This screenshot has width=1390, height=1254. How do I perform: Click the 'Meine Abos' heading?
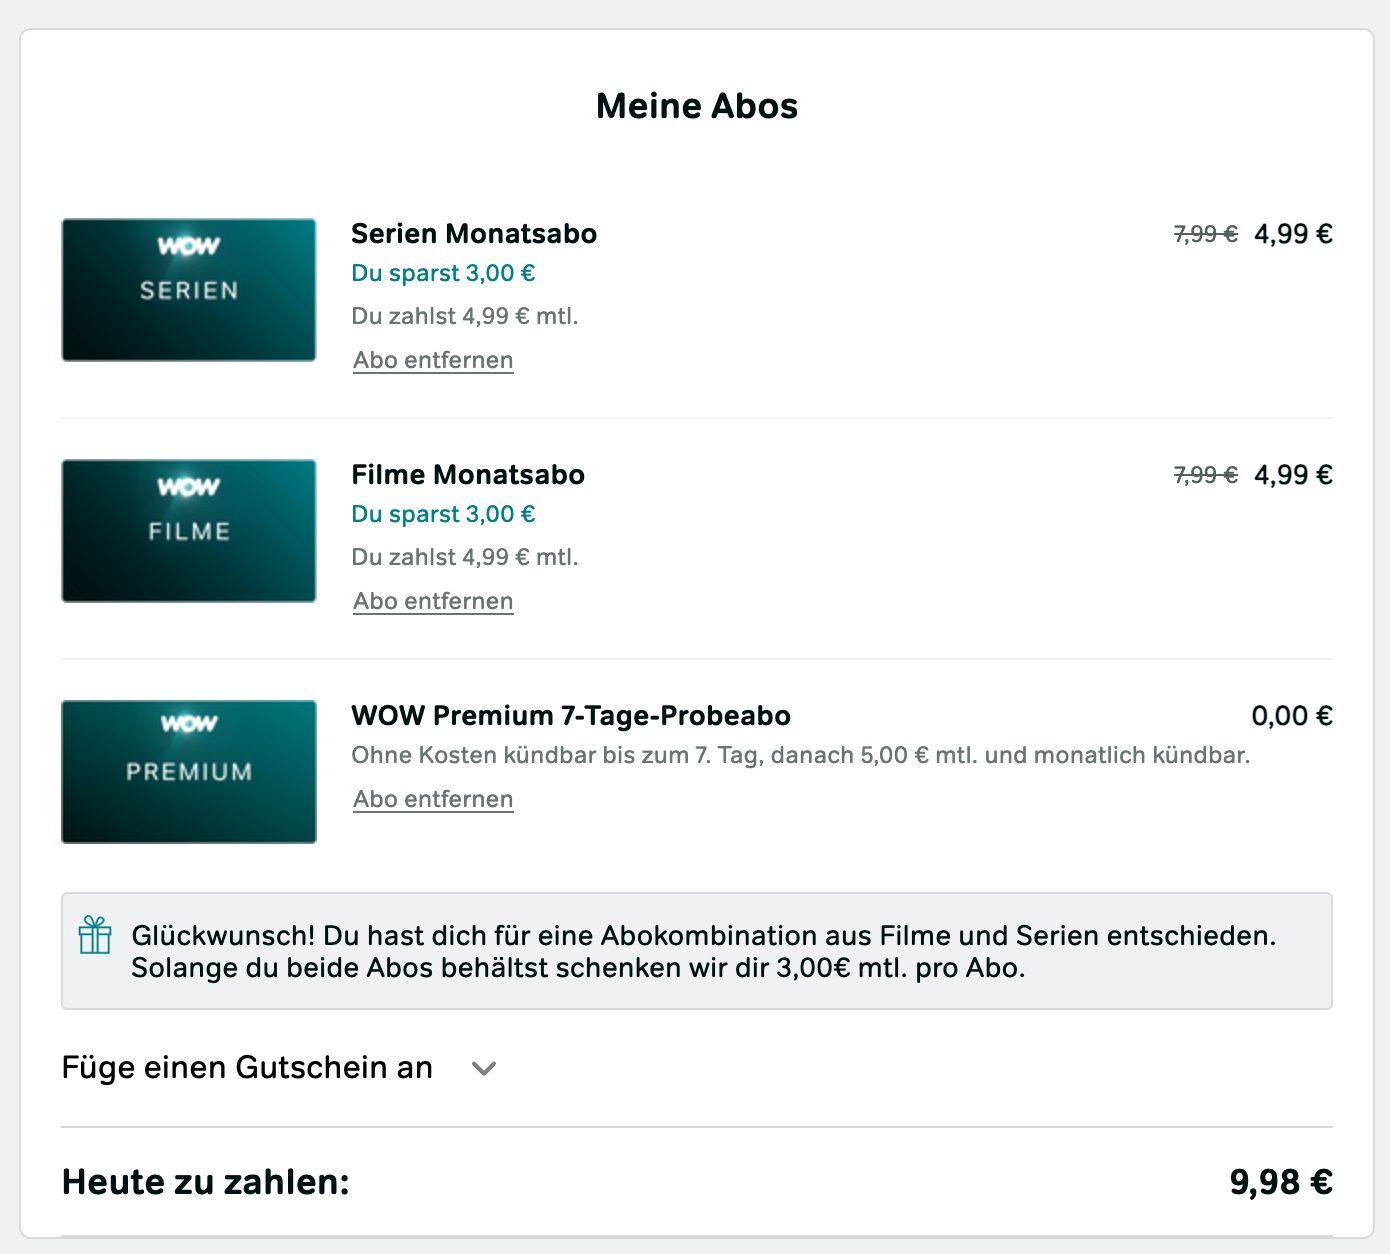tap(697, 106)
